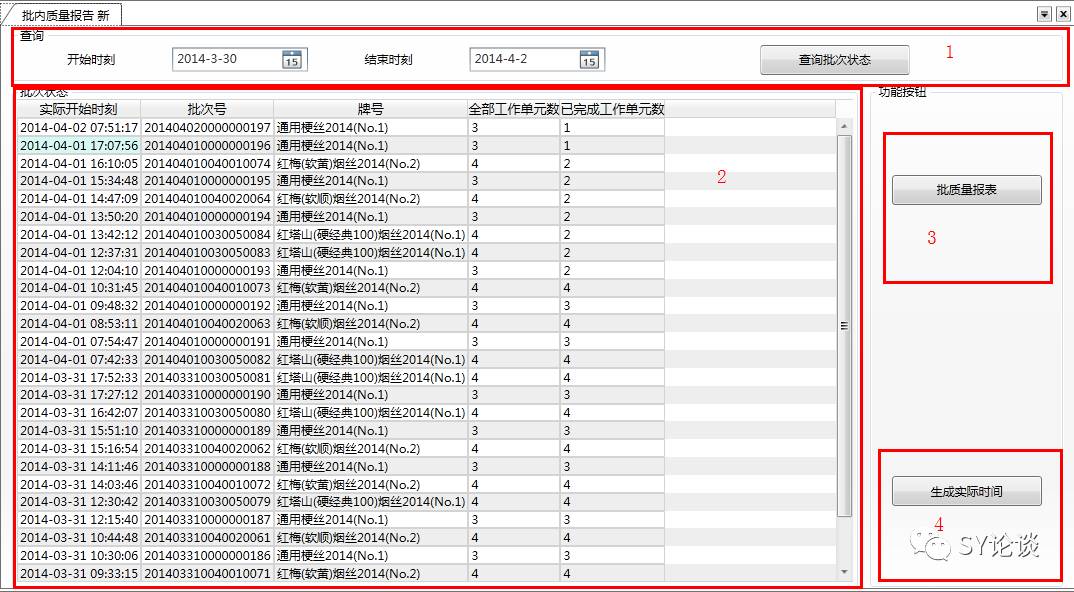
Task: Sort by 牌号 column header
Action: pos(370,109)
